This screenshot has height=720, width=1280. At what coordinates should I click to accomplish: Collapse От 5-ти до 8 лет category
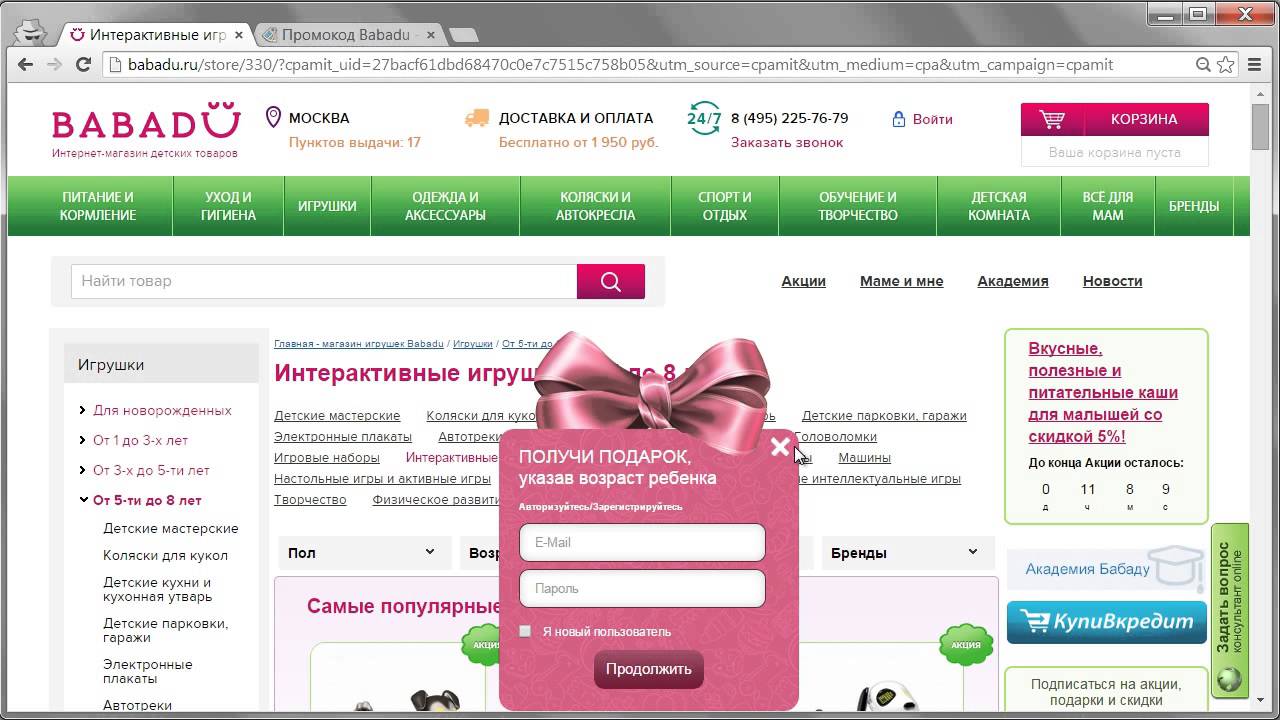[83, 500]
